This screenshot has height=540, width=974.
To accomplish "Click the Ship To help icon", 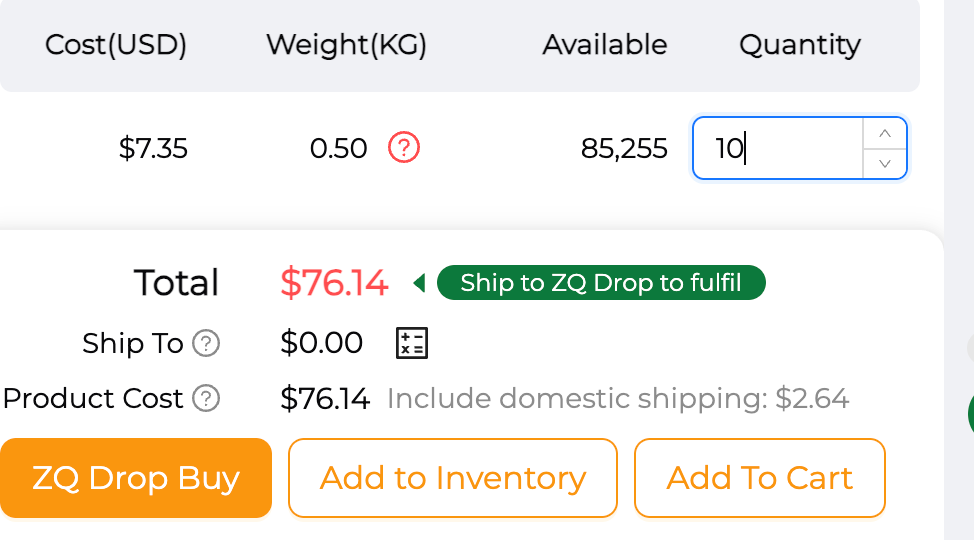I will [x=206, y=344].
